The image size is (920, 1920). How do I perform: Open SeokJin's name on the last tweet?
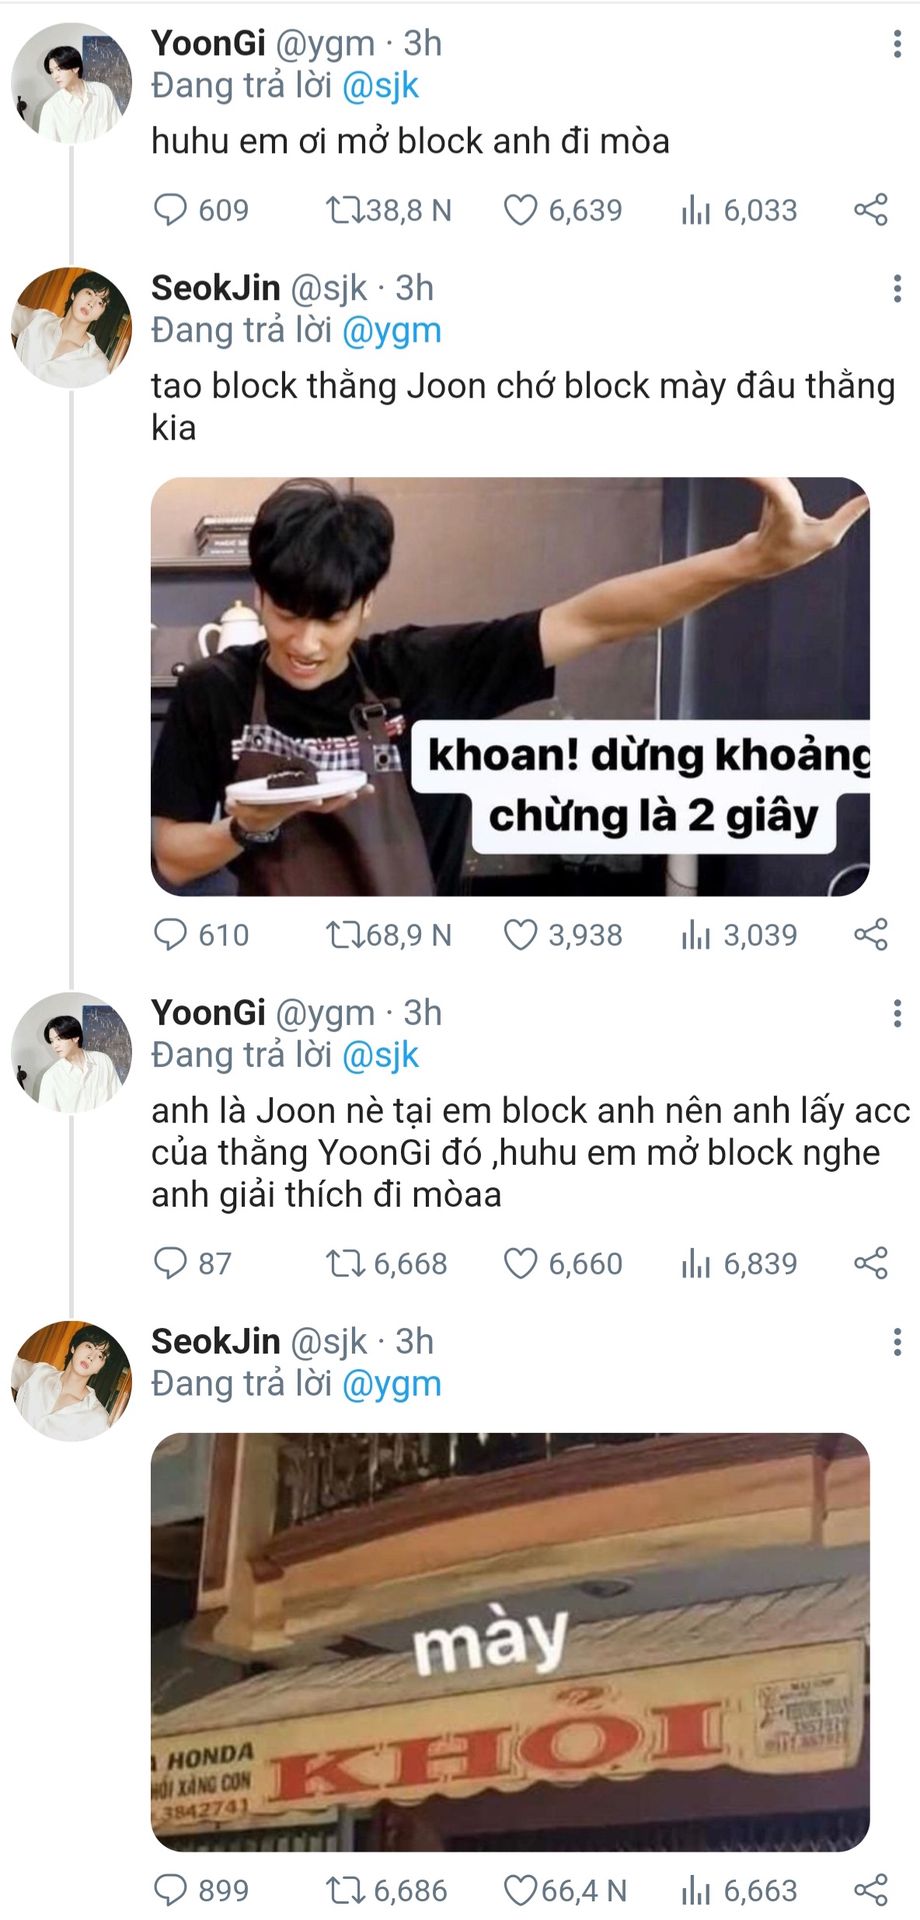215,1341
